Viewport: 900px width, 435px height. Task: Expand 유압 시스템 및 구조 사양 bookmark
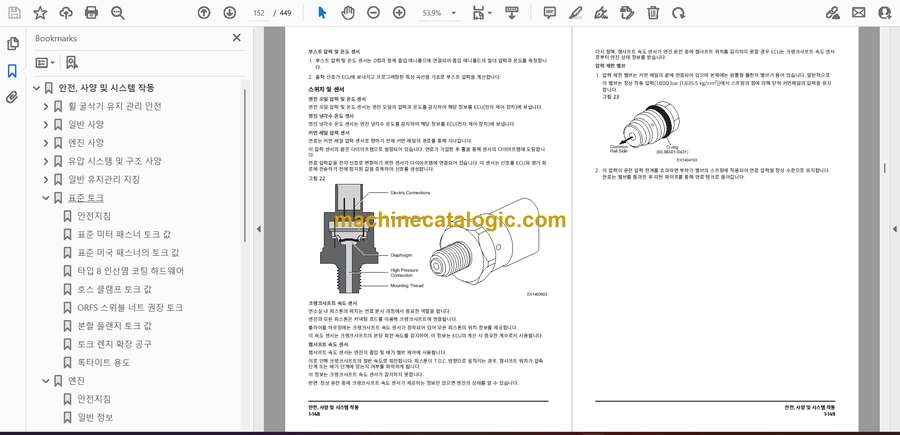click(x=46, y=161)
